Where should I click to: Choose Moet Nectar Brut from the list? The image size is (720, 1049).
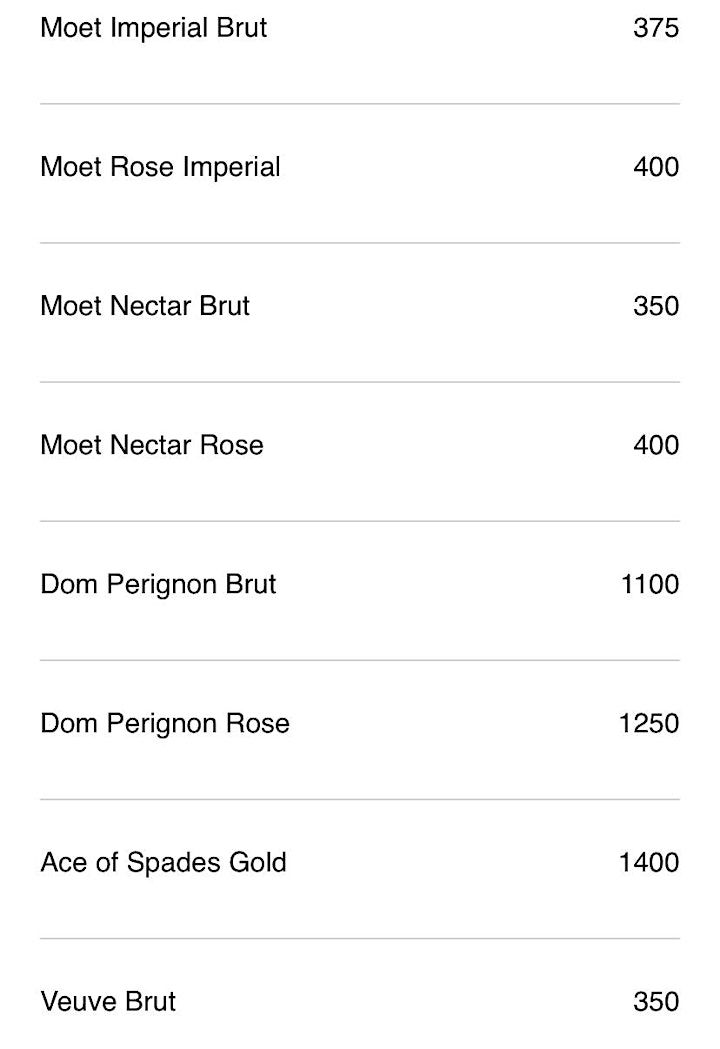click(145, 306)
